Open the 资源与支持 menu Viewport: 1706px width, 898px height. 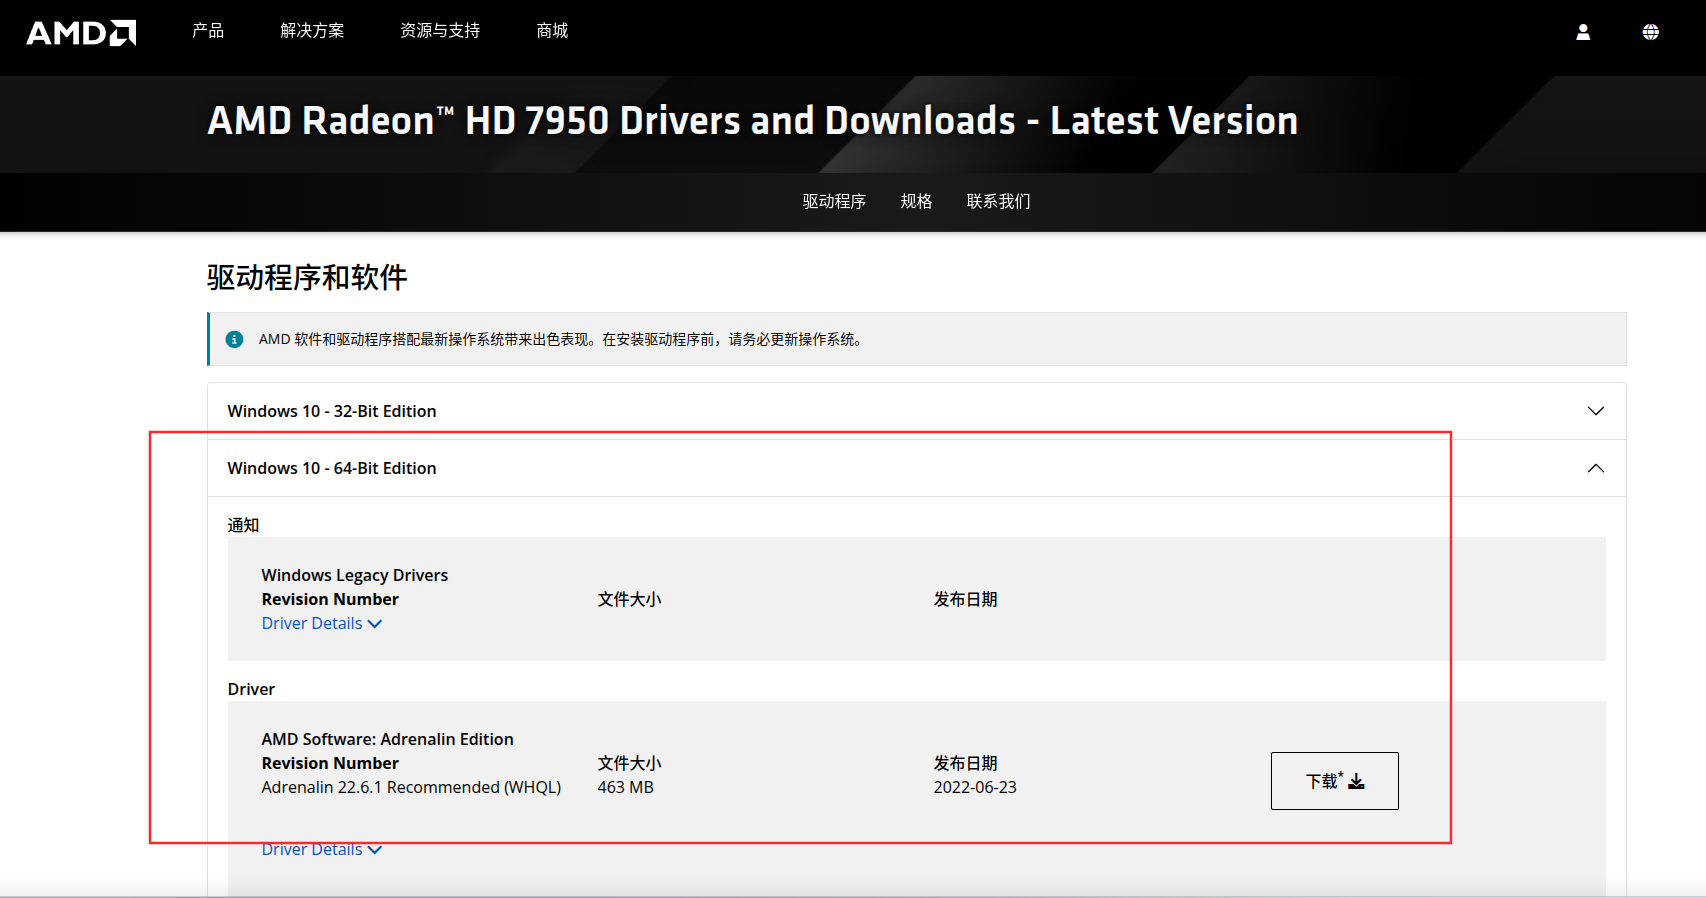pyautogui.click(x=440, y=31)
